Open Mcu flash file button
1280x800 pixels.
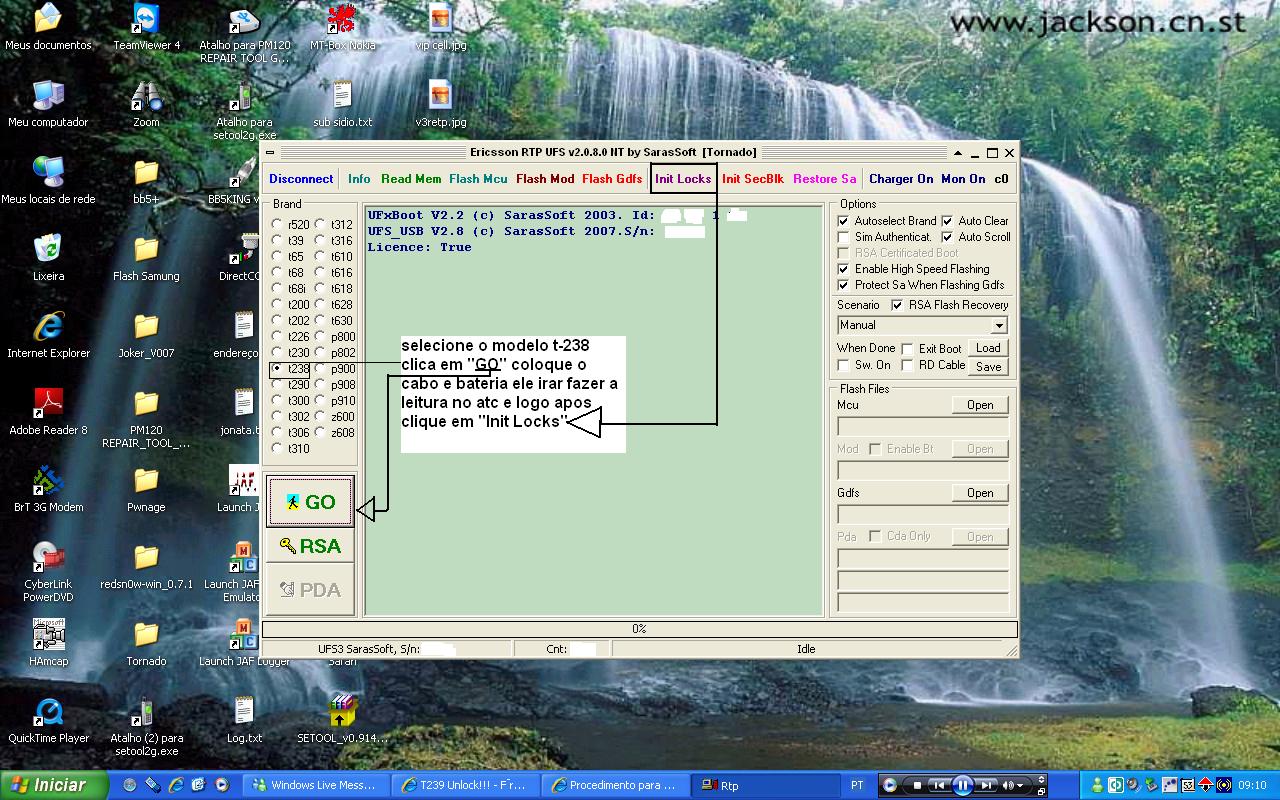pos(980,405)
